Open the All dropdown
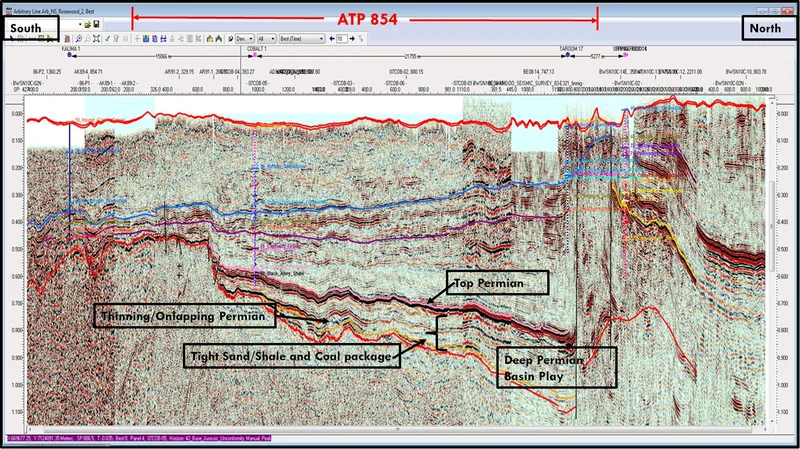The height and width of the screenshot is (449, 800). [x=266, y=39]
